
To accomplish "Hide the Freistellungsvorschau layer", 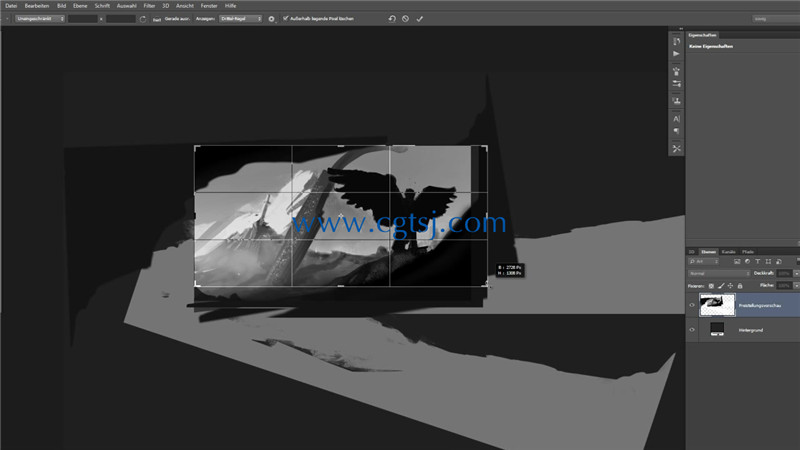I will (x=692, y=305).
